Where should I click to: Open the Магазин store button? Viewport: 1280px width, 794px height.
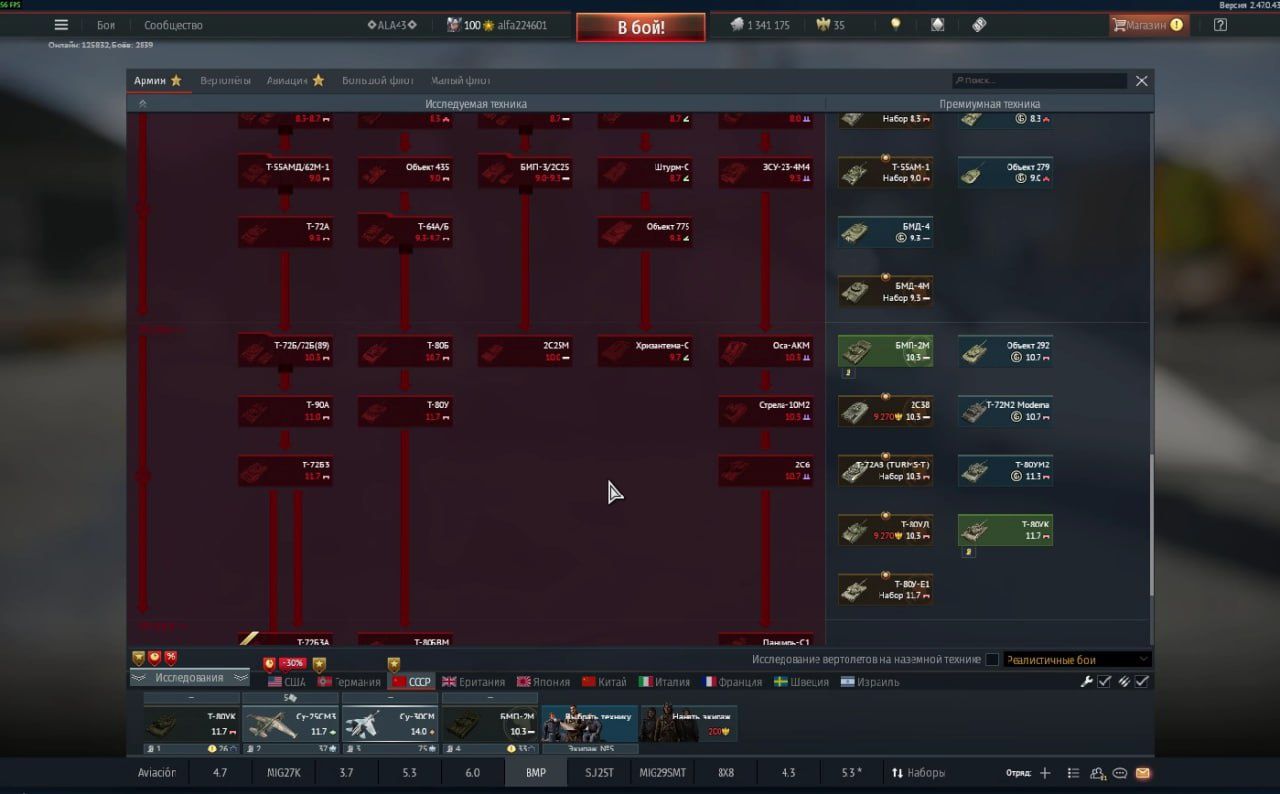[x=1149, y=25]
